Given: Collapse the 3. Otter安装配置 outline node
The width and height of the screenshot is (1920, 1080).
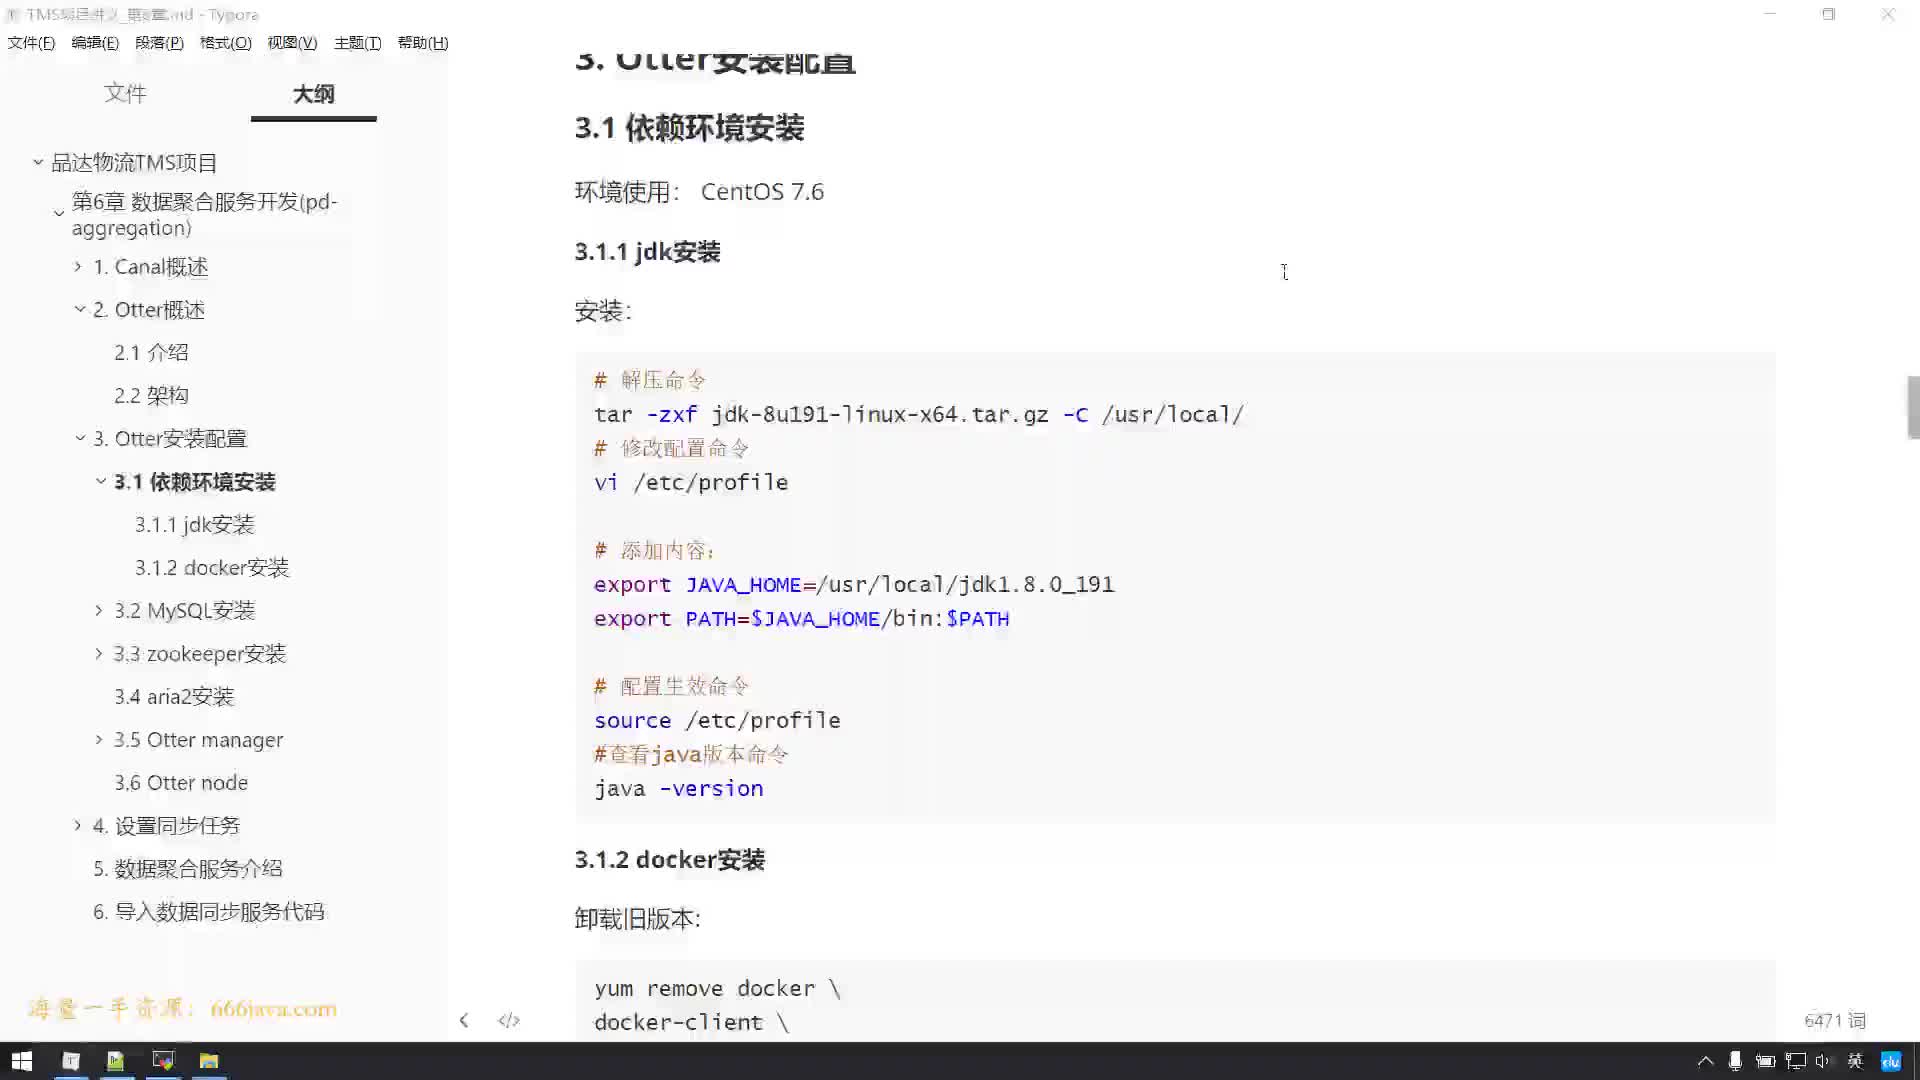Looking at the screenshot, I should click(x=80, y=438).
